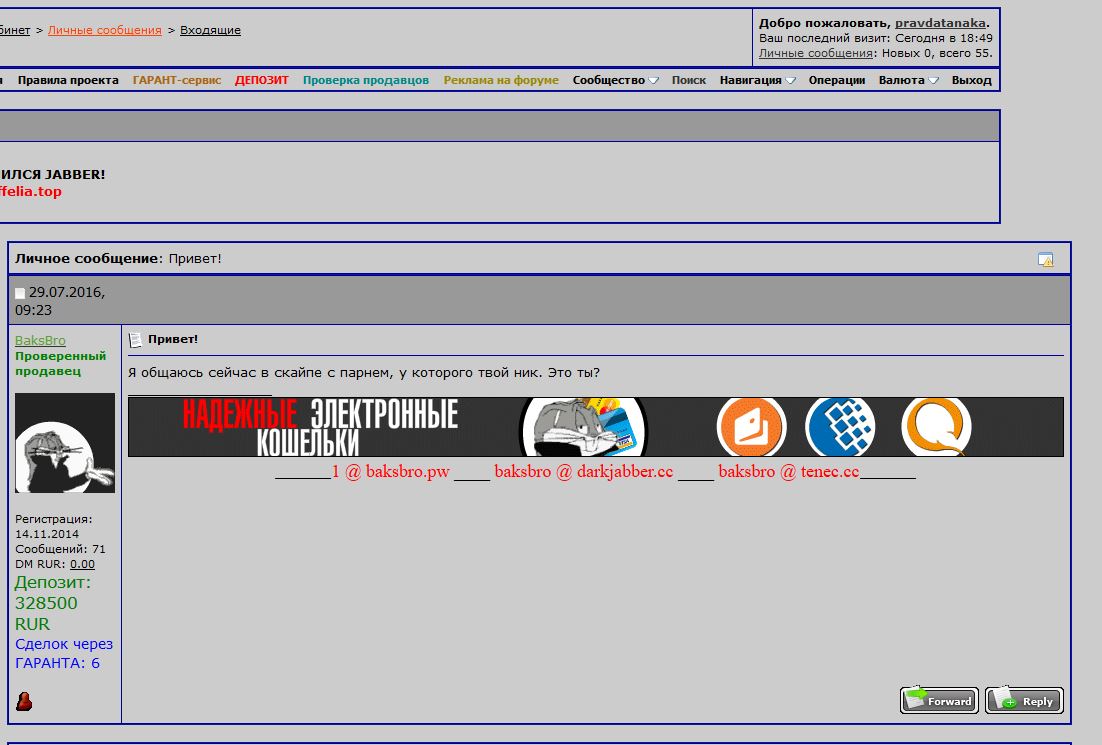Image resolution: width=1102 pixels, height=745 pixels.
Task: Expand the Навигация dropdown menu
Action: (757, 80)
